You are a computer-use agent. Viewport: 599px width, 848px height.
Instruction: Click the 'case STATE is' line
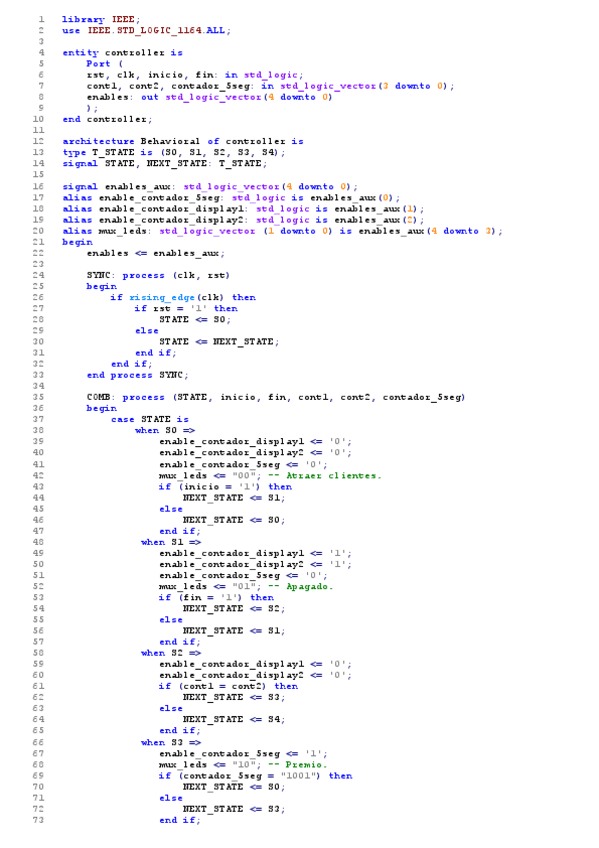coord(150,420)
